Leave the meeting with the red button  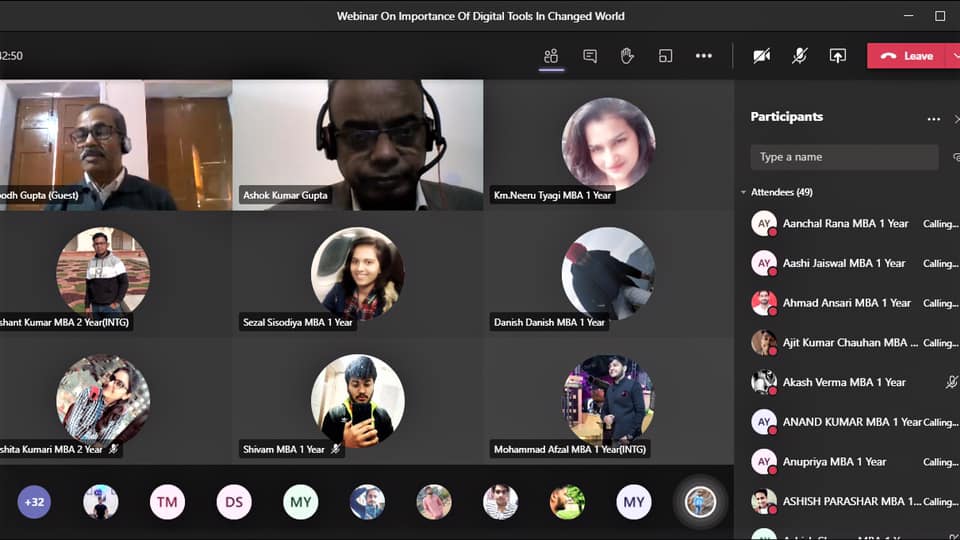point(905,56)
